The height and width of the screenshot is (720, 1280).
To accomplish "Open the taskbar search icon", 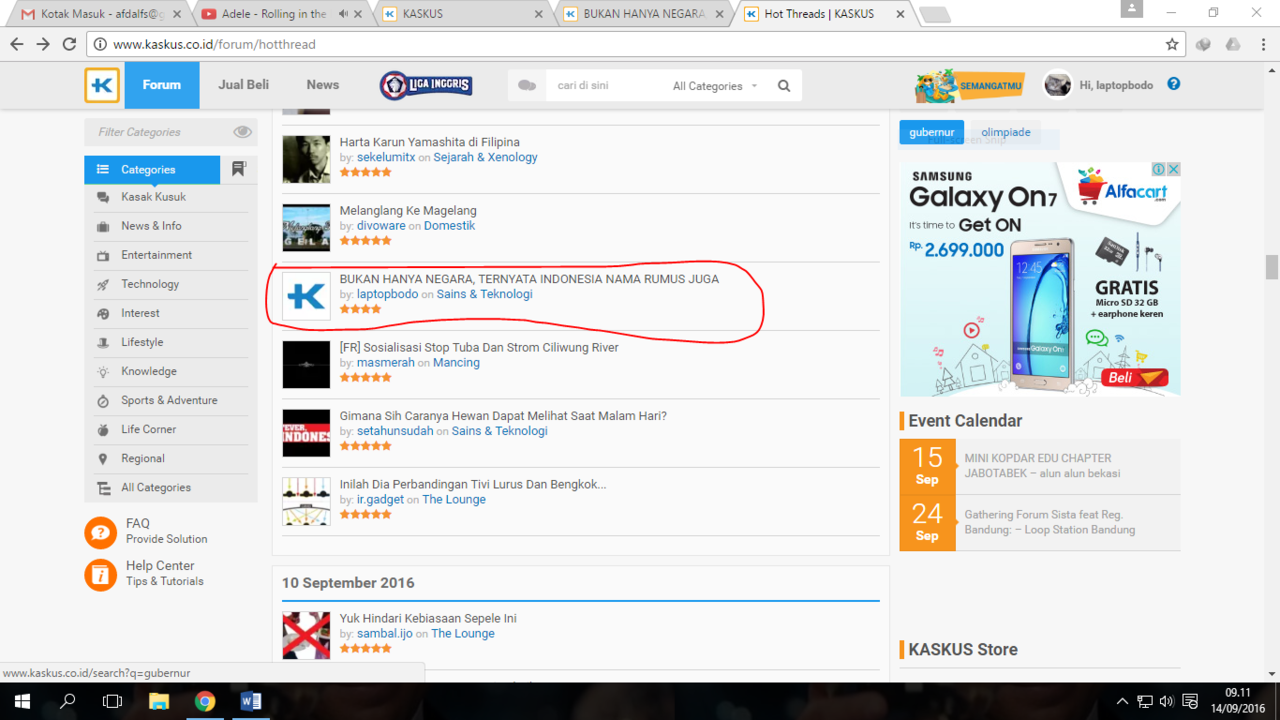I will coord(68,701).
